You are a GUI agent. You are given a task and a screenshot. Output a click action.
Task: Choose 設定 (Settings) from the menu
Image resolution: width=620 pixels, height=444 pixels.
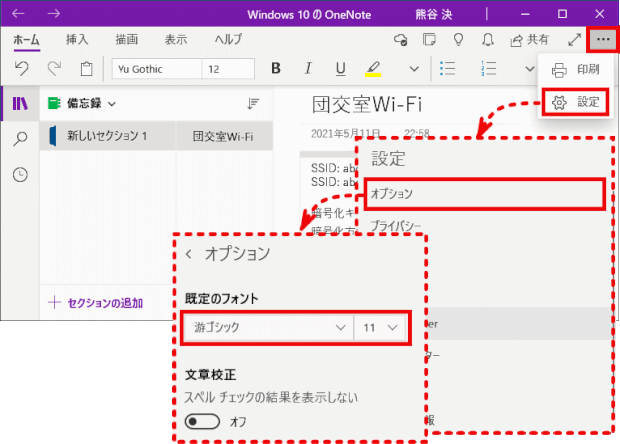pyautogui.click(x=575, y=102)
